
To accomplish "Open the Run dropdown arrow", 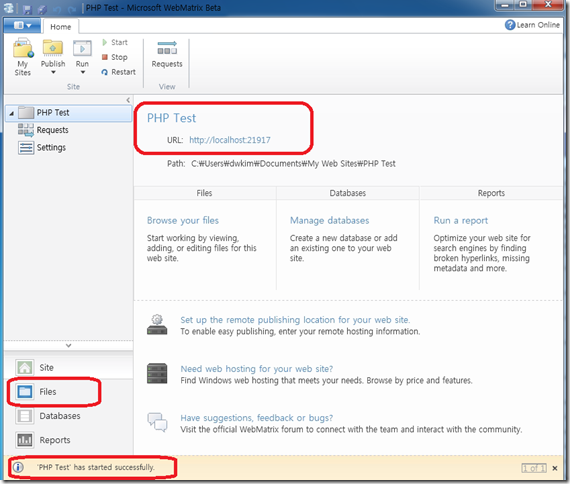I will [83, 72].
